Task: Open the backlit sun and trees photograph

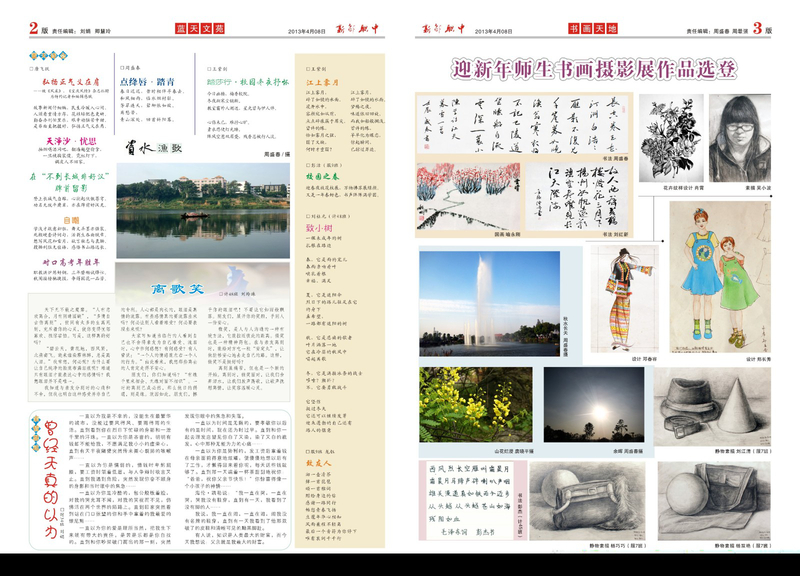Action: (x=594, y=405)
